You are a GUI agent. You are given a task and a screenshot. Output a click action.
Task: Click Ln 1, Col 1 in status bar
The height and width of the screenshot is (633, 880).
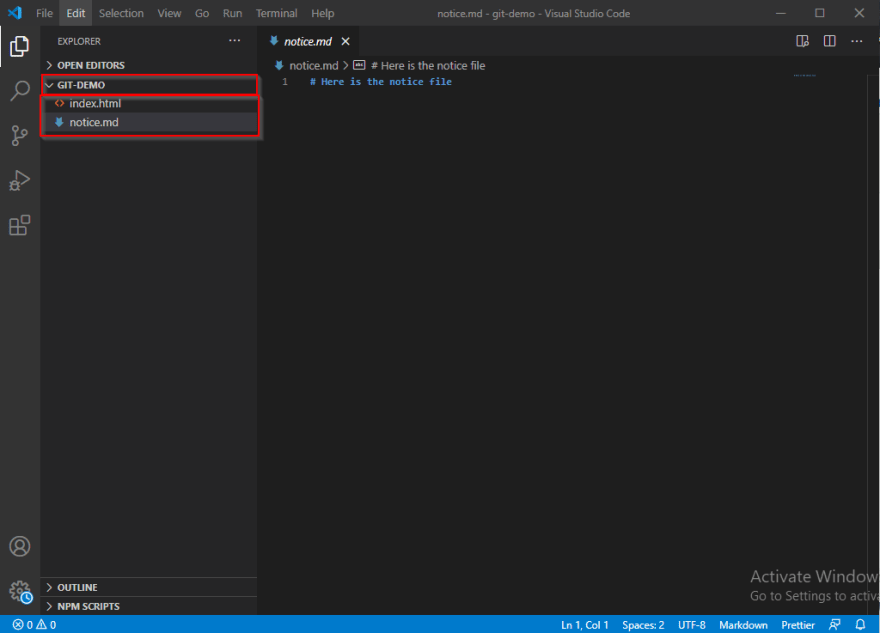[x=585, y=625]
